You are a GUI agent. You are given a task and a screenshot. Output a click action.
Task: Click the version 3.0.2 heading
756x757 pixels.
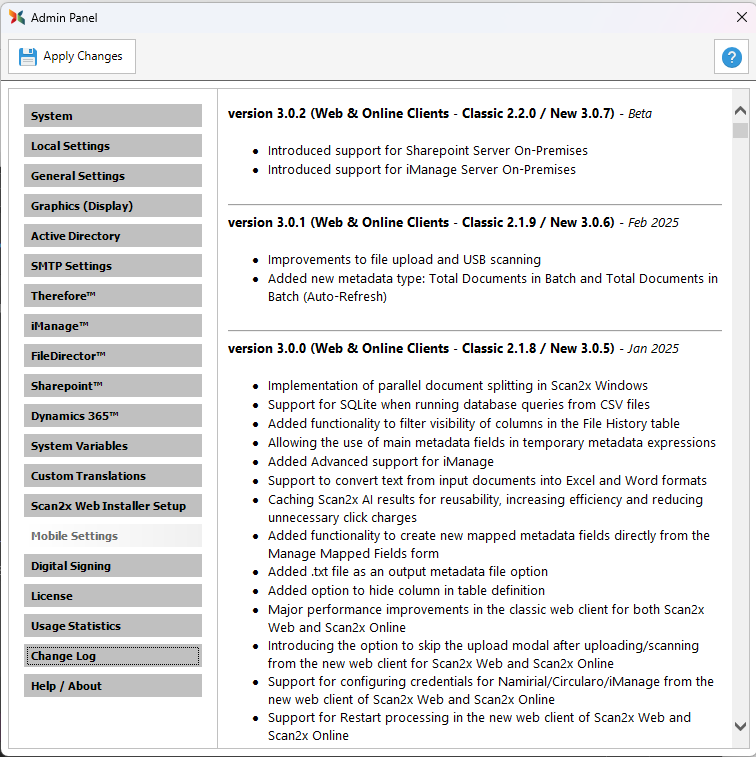tap(440, 113)
